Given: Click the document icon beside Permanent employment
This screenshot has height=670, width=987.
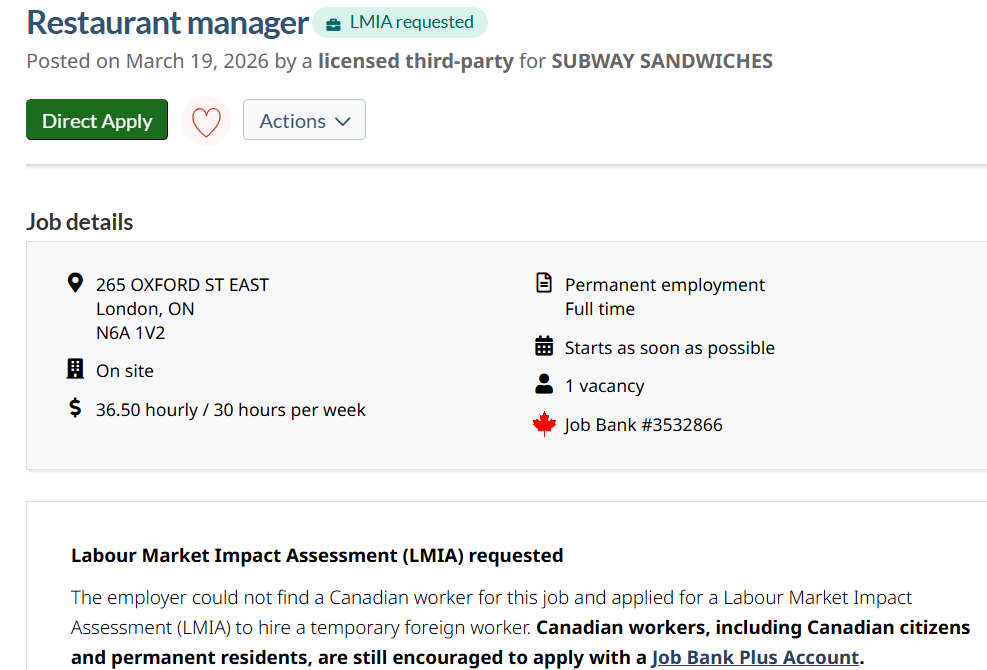Looking at the screenshot, I should (x=544, y=284).
